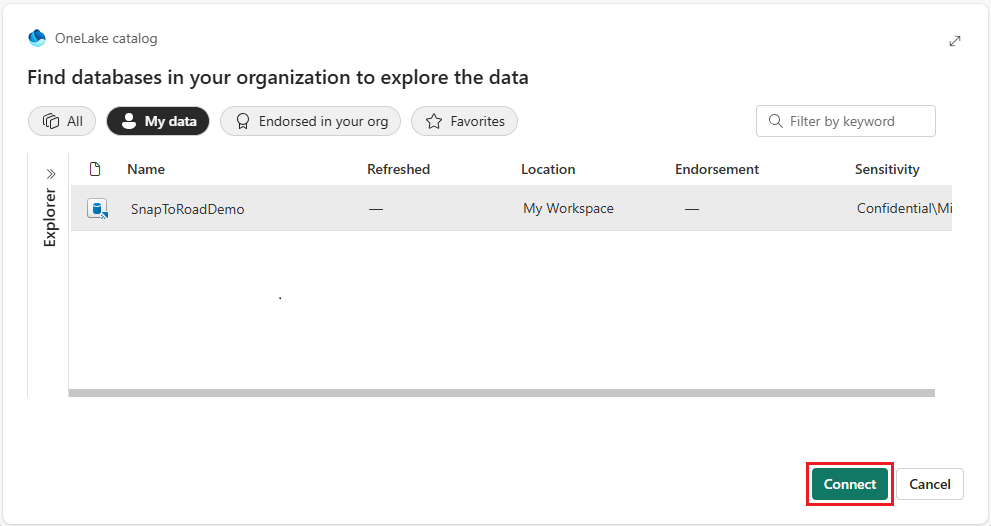Click the file type column header icon
991x526 pixels.
(95, 169)
